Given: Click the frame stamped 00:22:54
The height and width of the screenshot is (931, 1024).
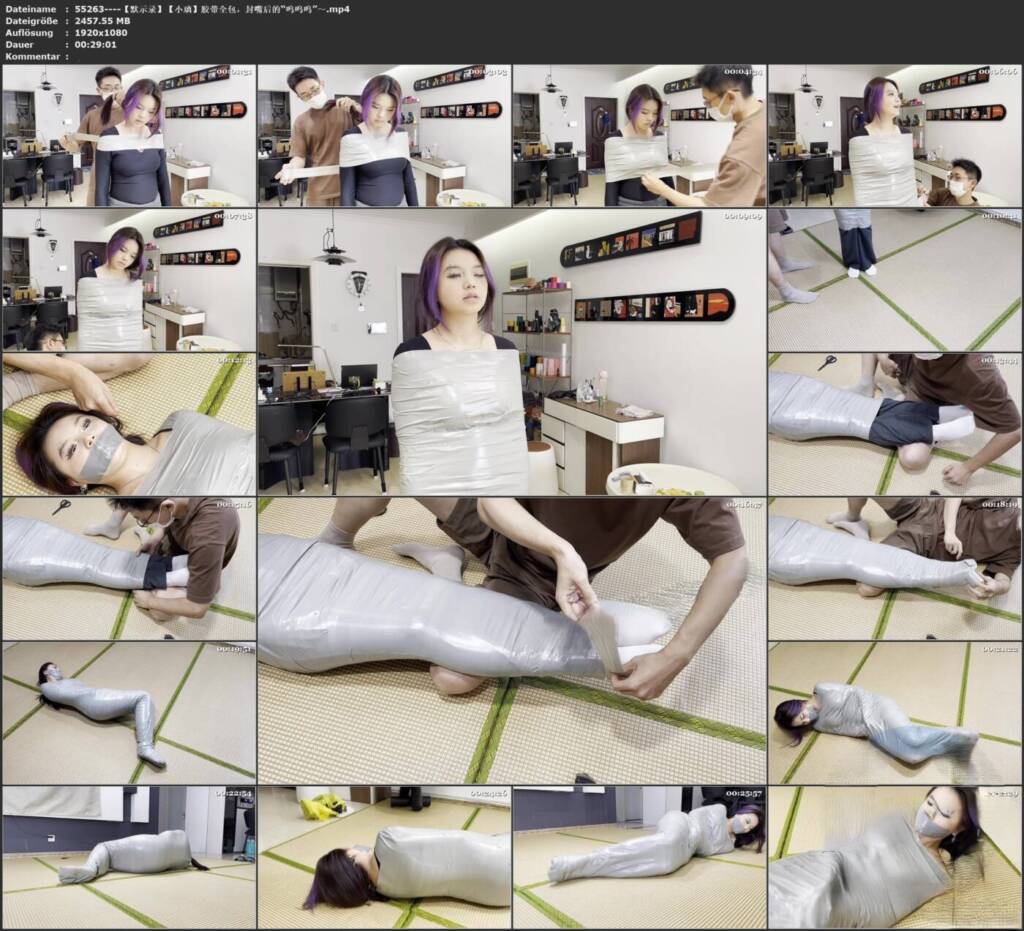Looking at the screenshot, I should point(129,857).
